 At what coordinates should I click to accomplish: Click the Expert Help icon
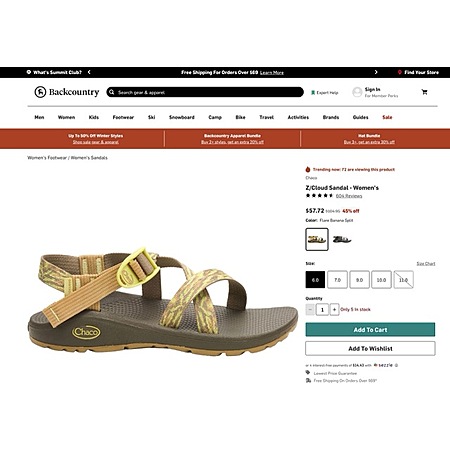[x=313, y=93]
